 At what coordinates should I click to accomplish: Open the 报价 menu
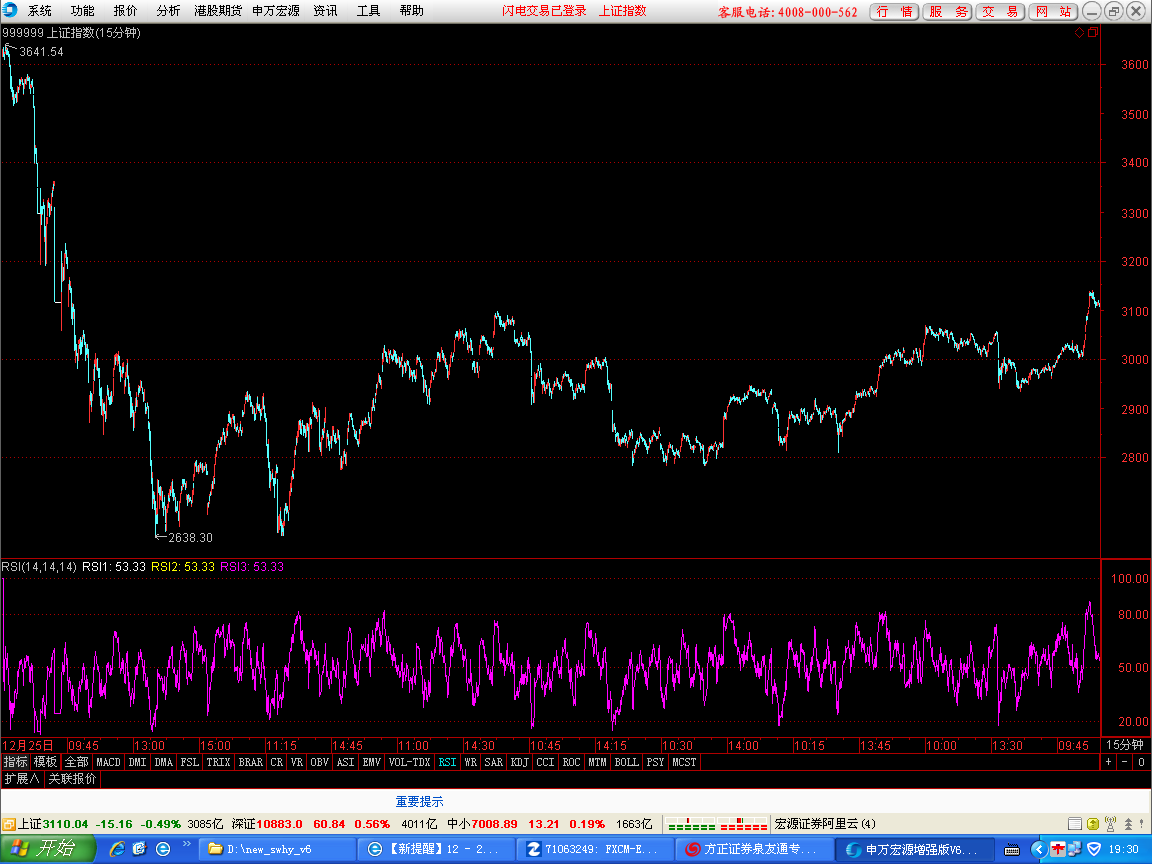tap(125, 11)
